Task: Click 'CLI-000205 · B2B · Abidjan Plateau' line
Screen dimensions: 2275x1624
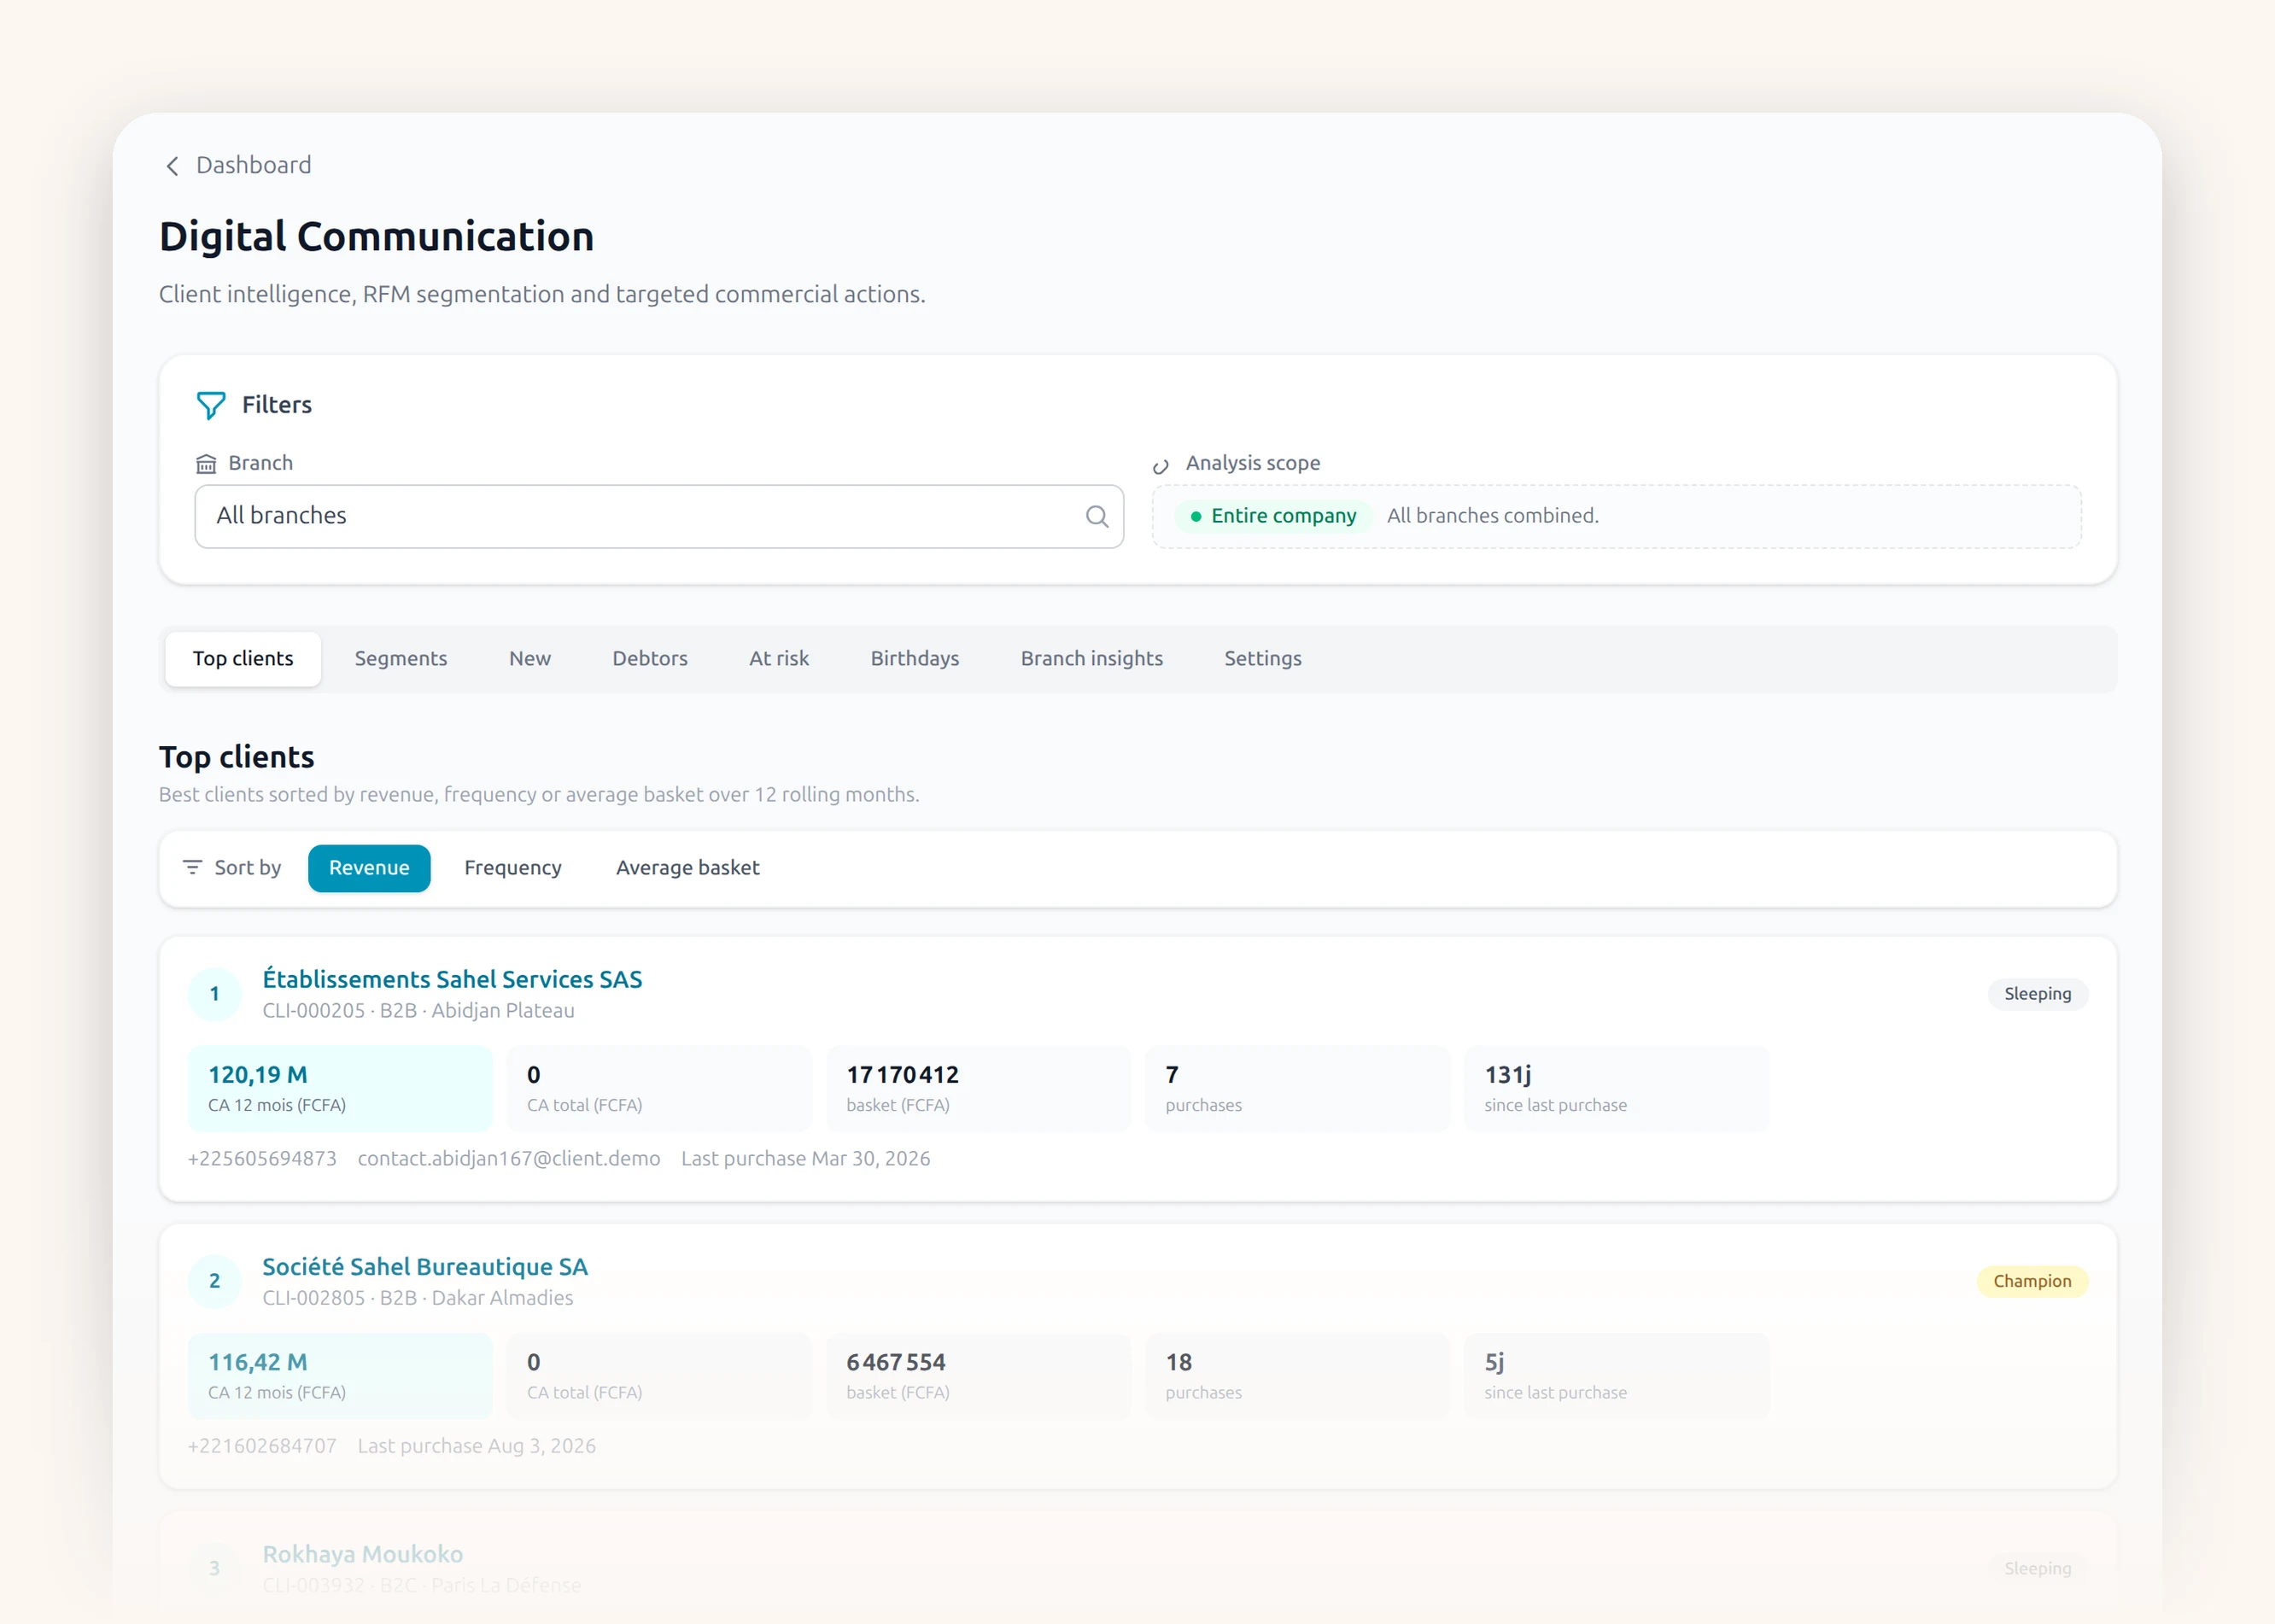Action: click(418, 1011)
